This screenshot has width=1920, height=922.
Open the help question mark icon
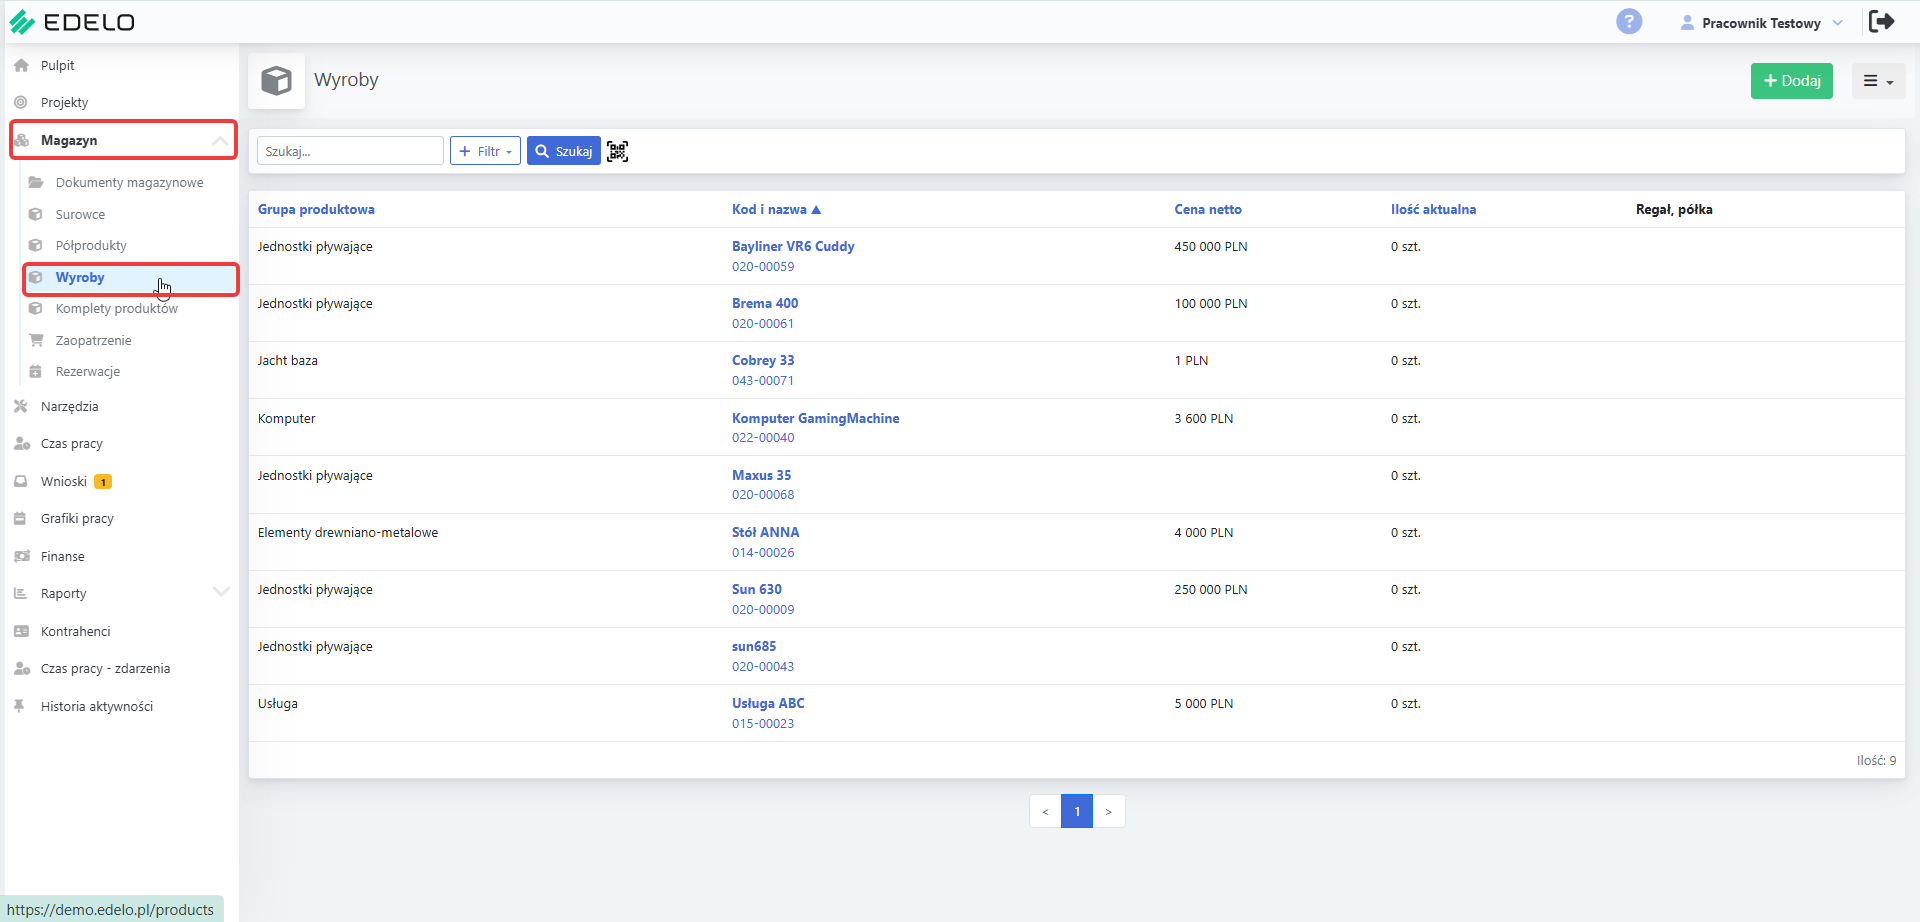click(1629, 21)
